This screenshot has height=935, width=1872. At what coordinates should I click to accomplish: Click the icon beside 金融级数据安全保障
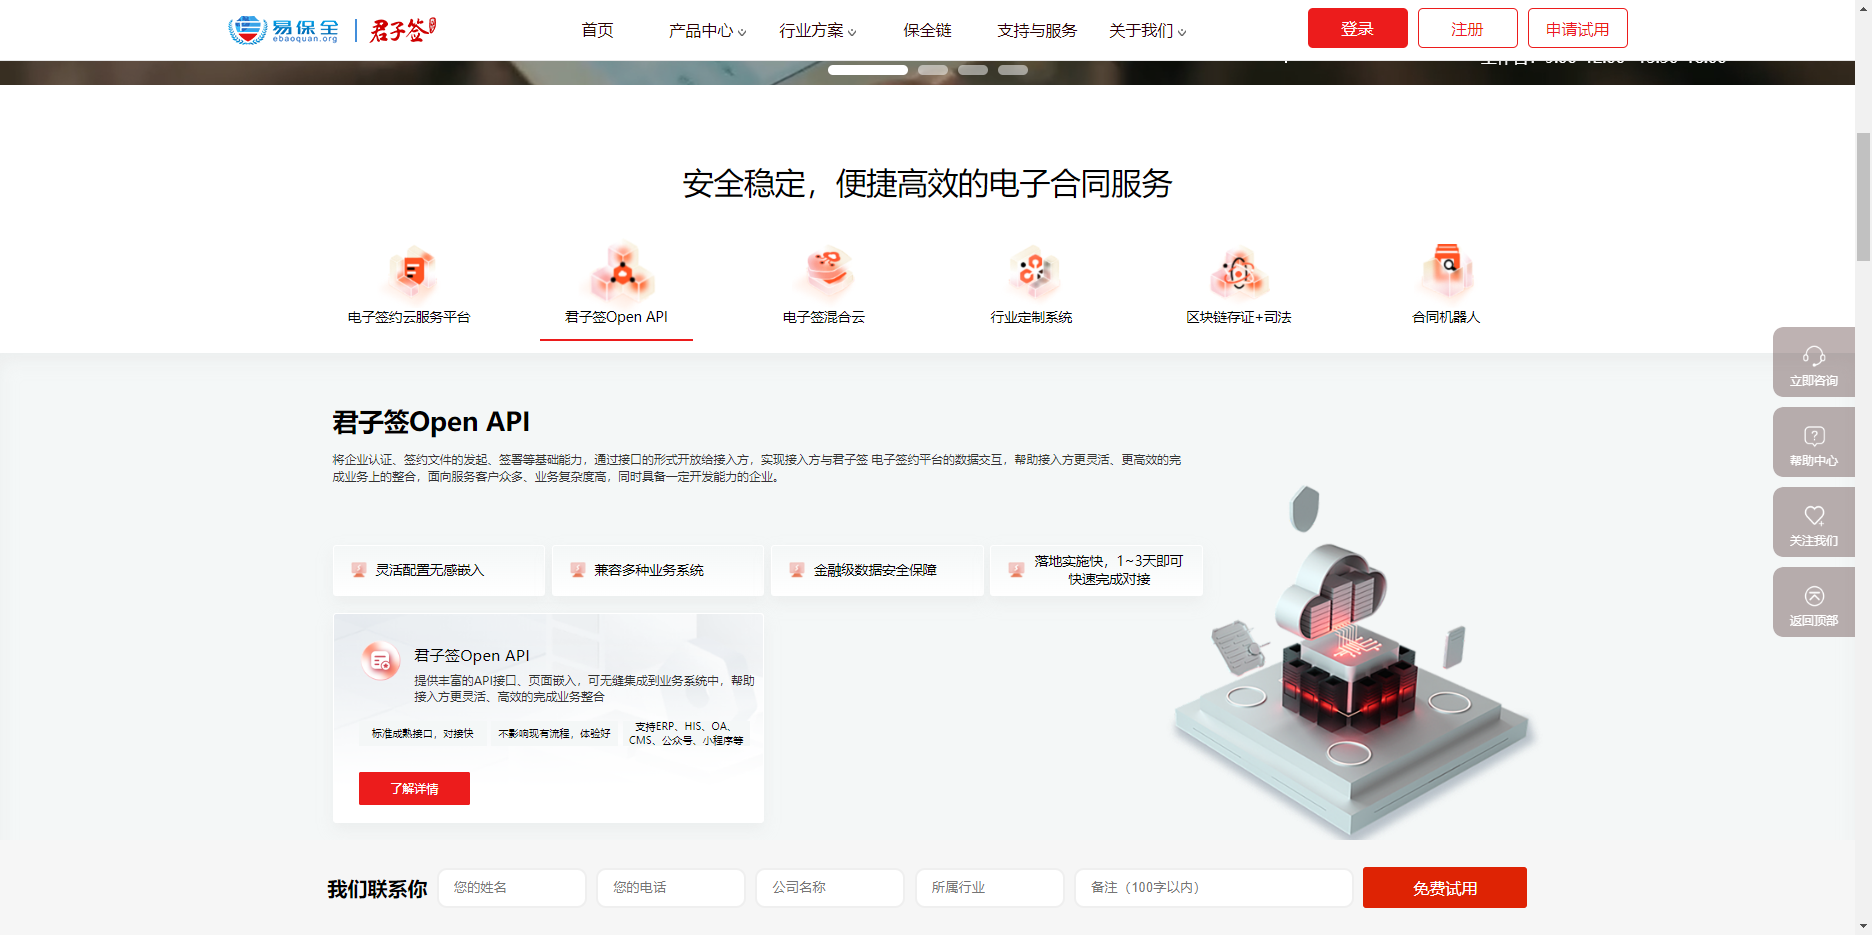pyautogui.click(x=796, y=570)
